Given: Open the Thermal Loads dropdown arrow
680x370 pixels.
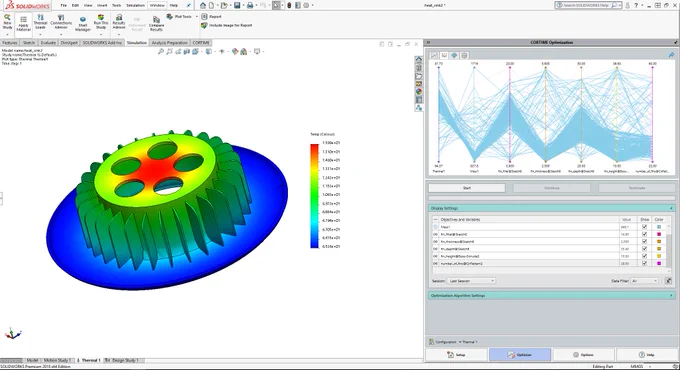Looking at the screenshot, I should pyautogui.click(x=40, y=34).
